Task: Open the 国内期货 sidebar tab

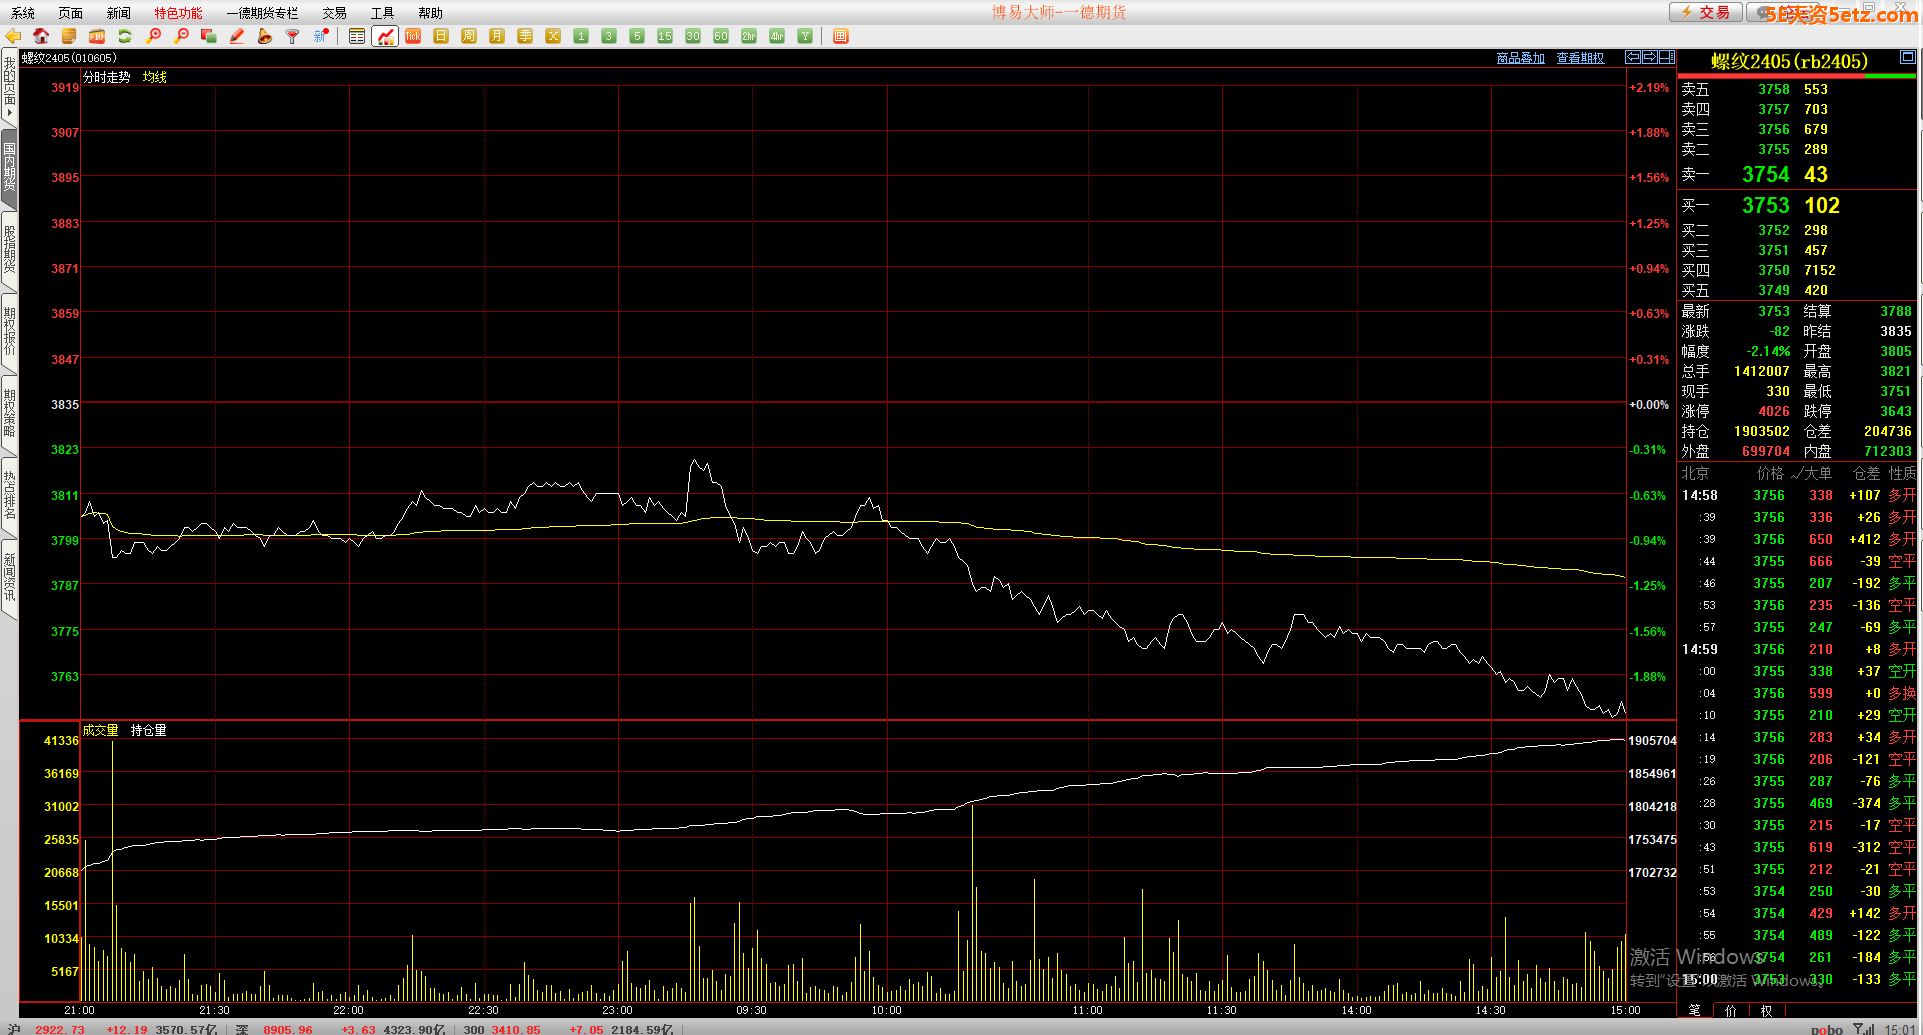Action: pyautogui.click(x=9, y=167)
